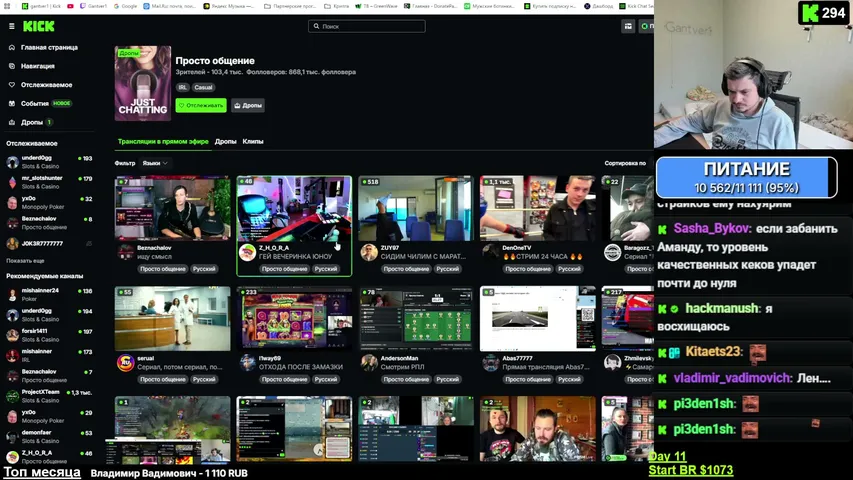
Task: Click DenOneTV channel name
Action: pos(517,248)
